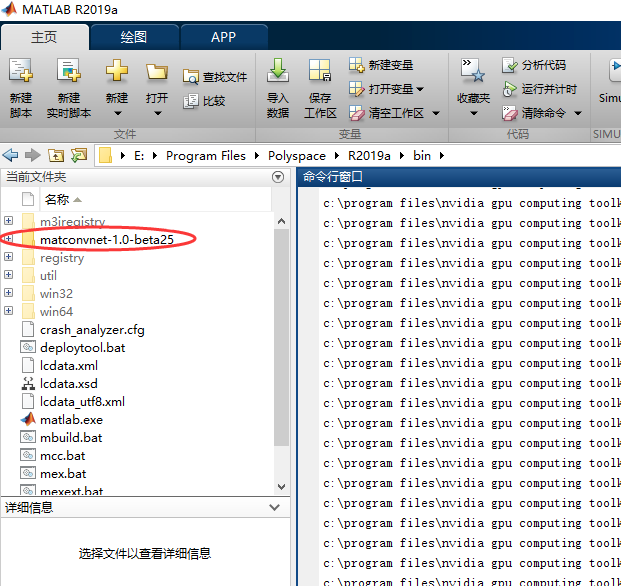
Task: Click the arrow after bin in path
Action: tap(442, 156)
